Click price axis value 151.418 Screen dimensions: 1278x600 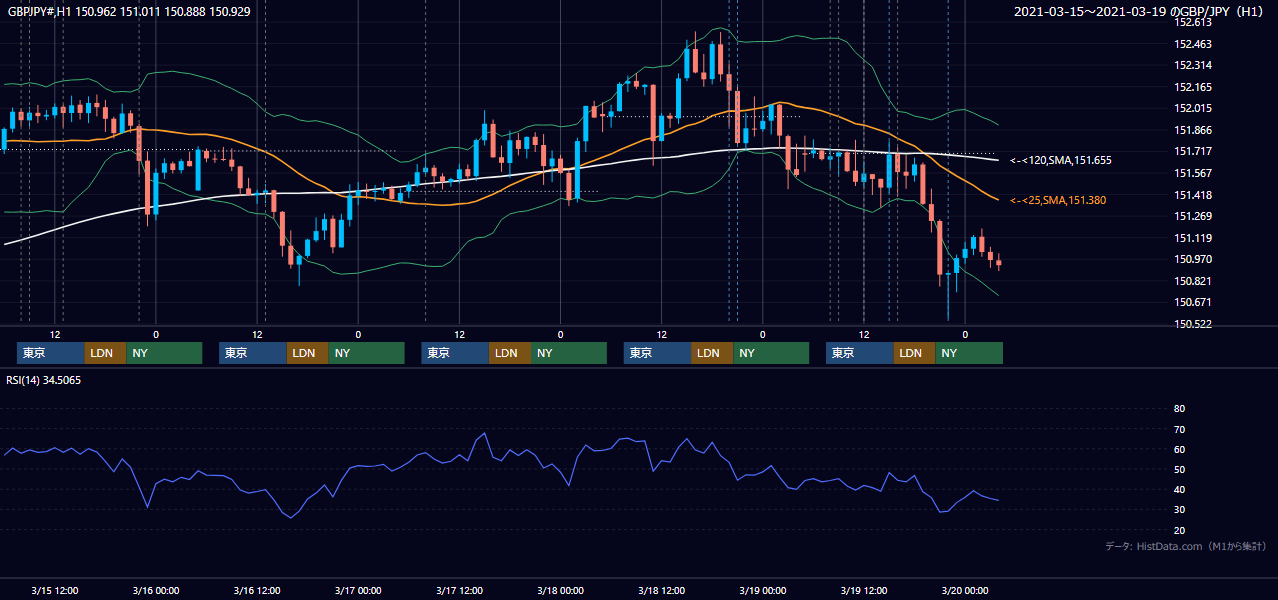pos(1193,195)
